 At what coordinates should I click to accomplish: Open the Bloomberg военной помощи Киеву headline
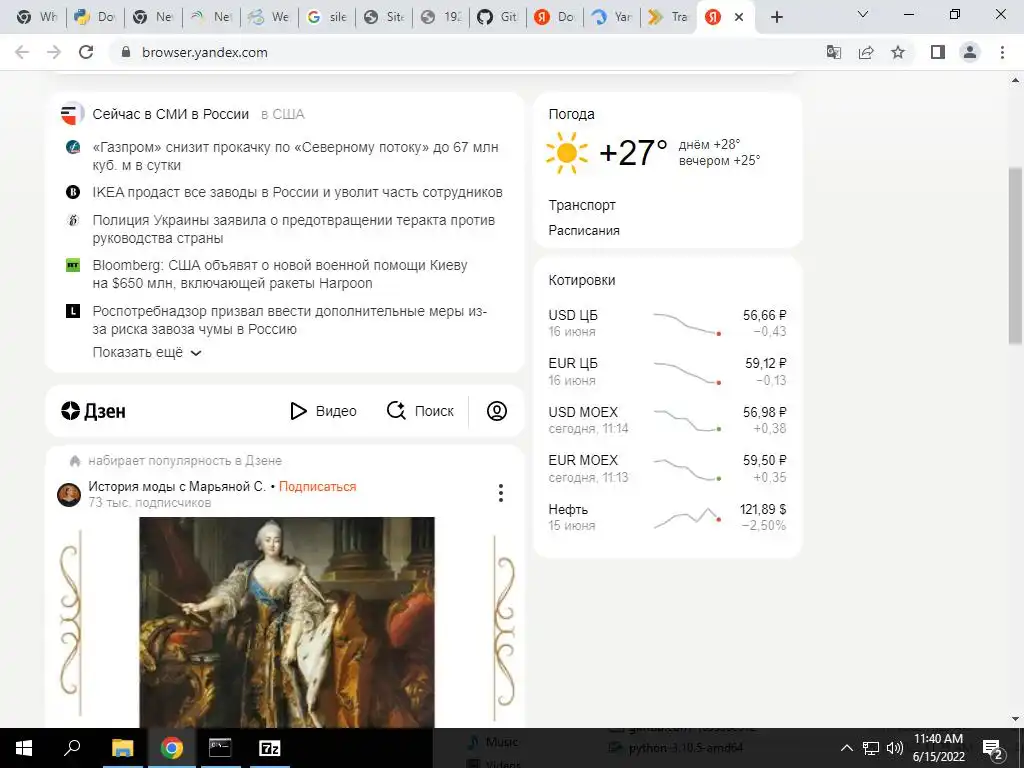(x=280, y=274)
